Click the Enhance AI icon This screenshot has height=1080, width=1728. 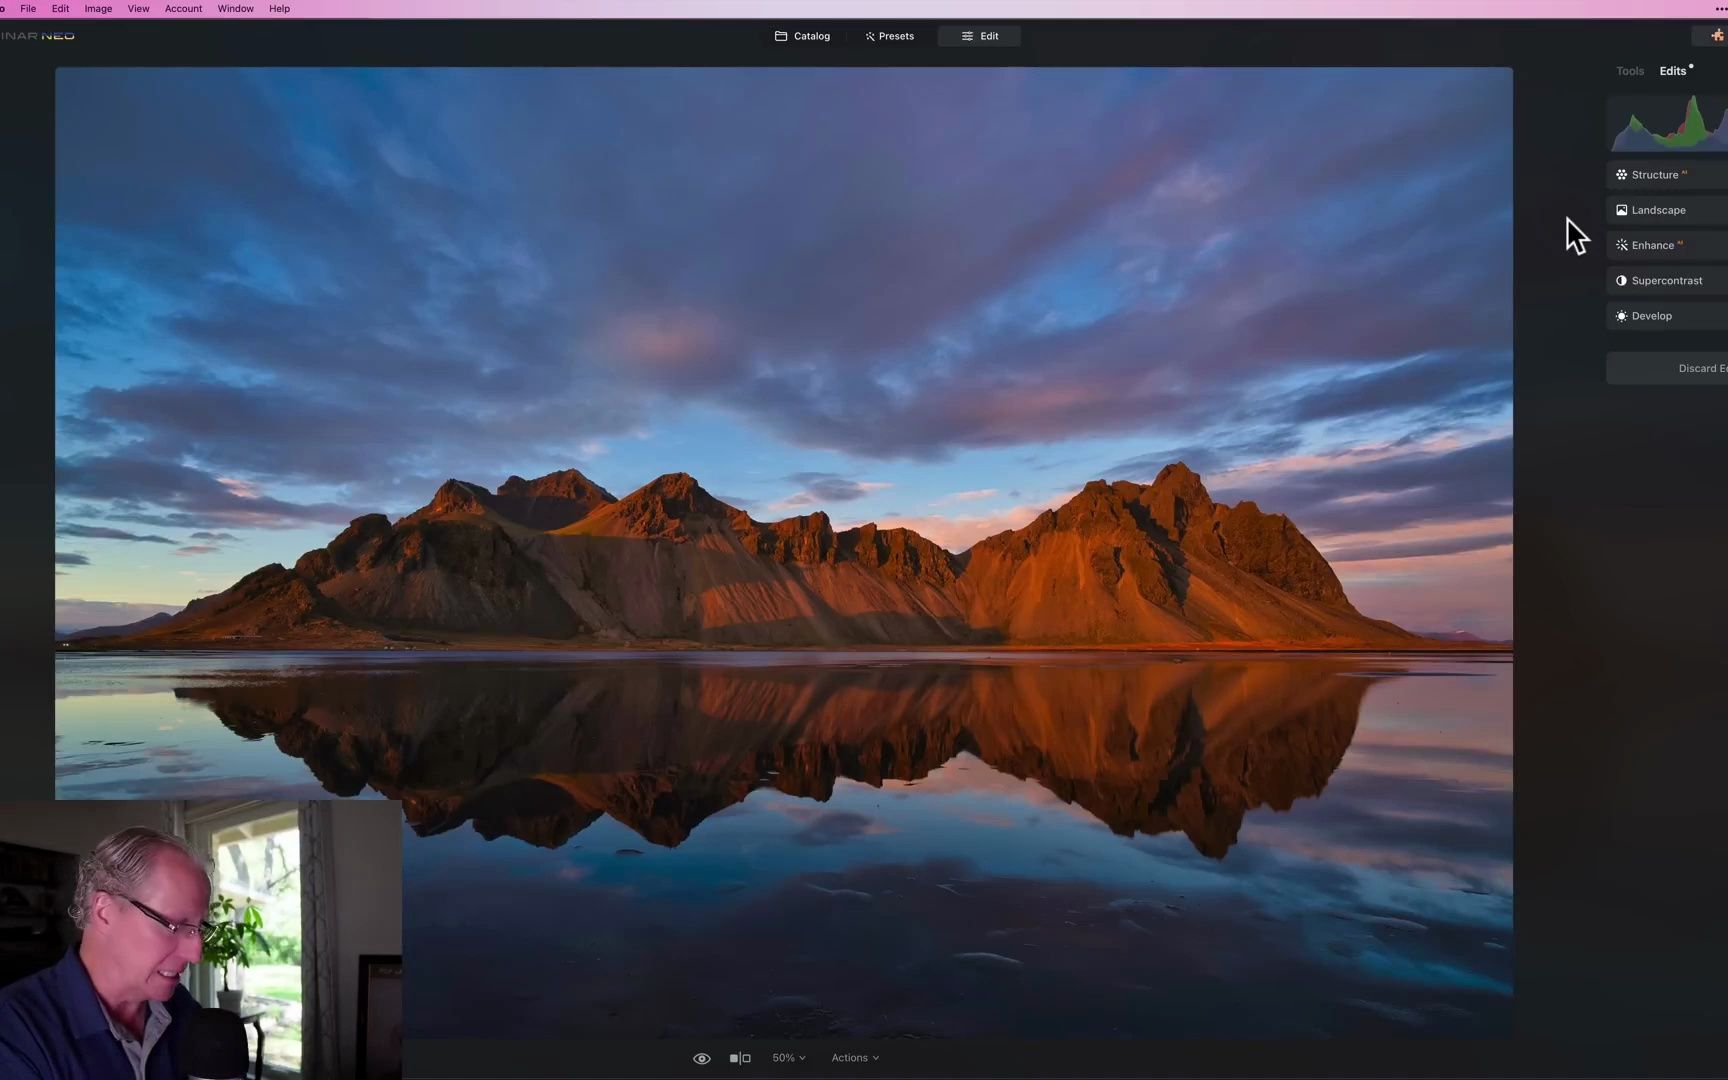click(x=1621, y=245)
